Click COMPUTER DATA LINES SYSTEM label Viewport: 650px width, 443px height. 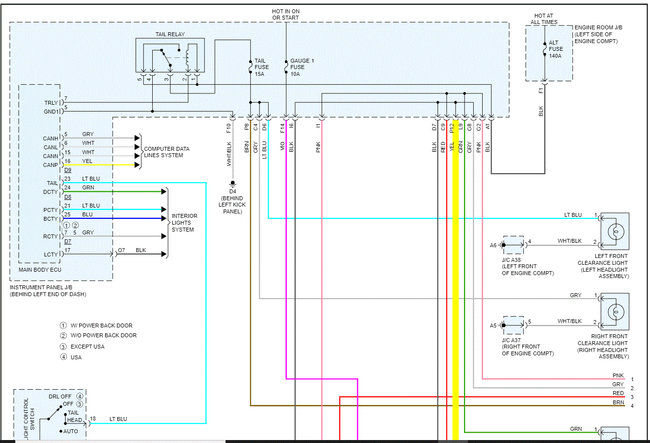pyautogui.click(x=167, y=152)
